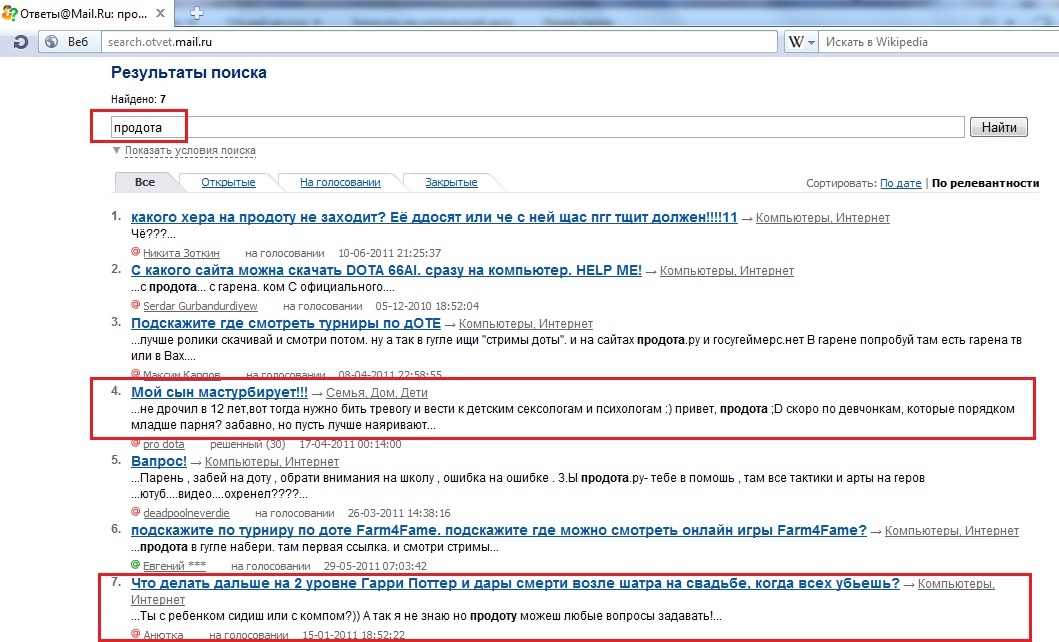This screenshot has width=1059, height=642.
Task: Open author profile Максим Карпов
Action: 175,375
